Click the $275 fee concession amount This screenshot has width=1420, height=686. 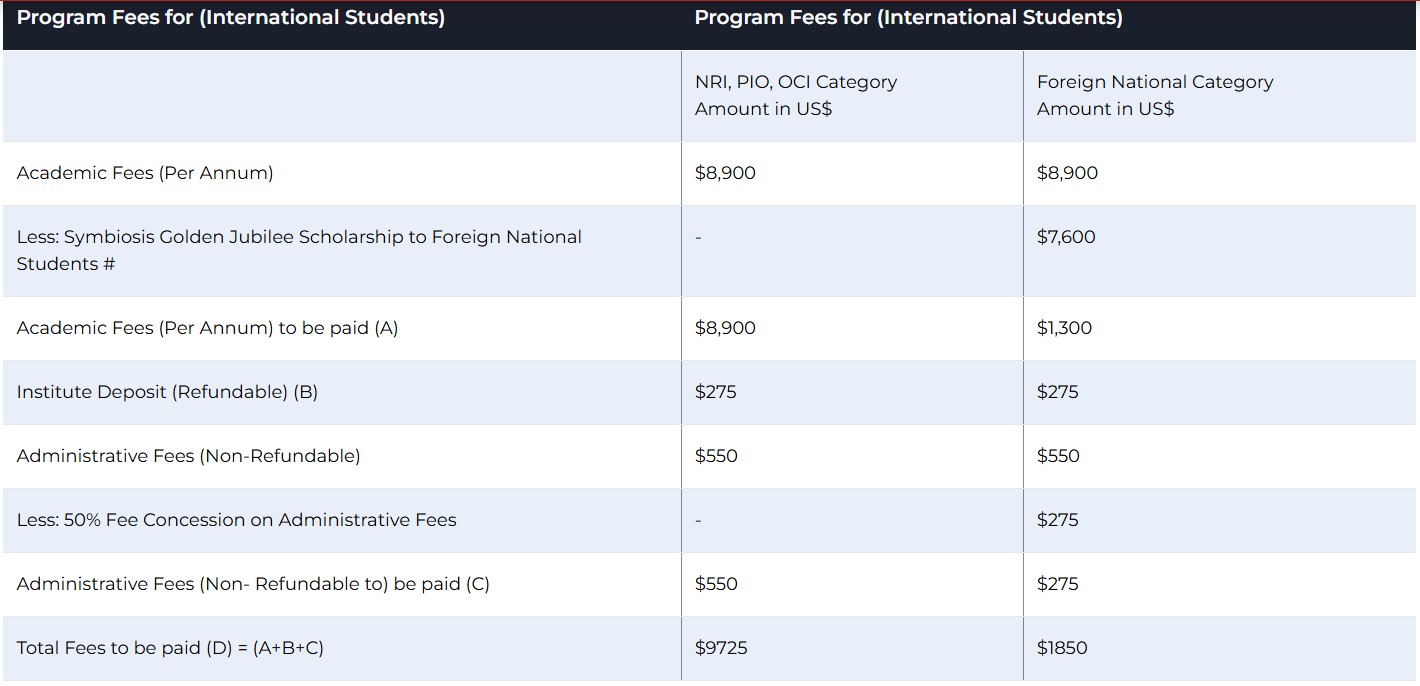1058,520
